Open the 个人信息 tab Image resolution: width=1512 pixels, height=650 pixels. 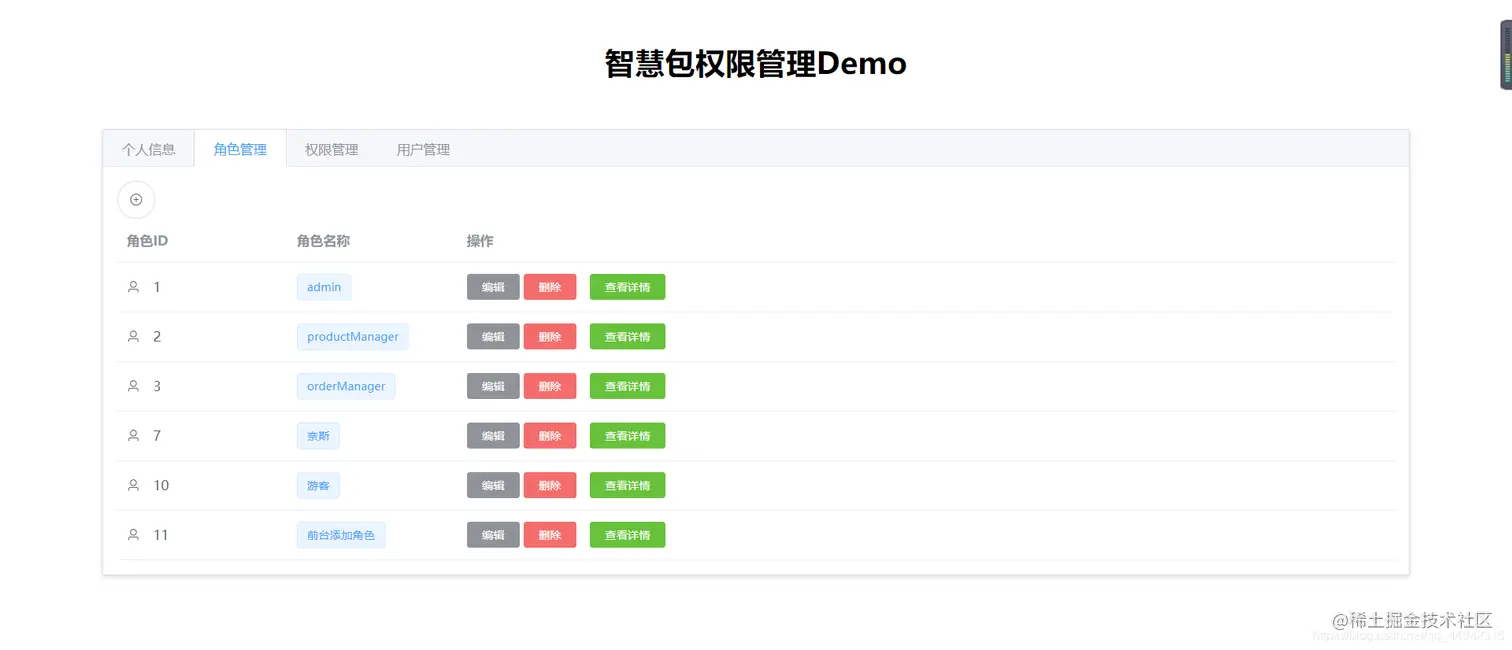[148, 149]
